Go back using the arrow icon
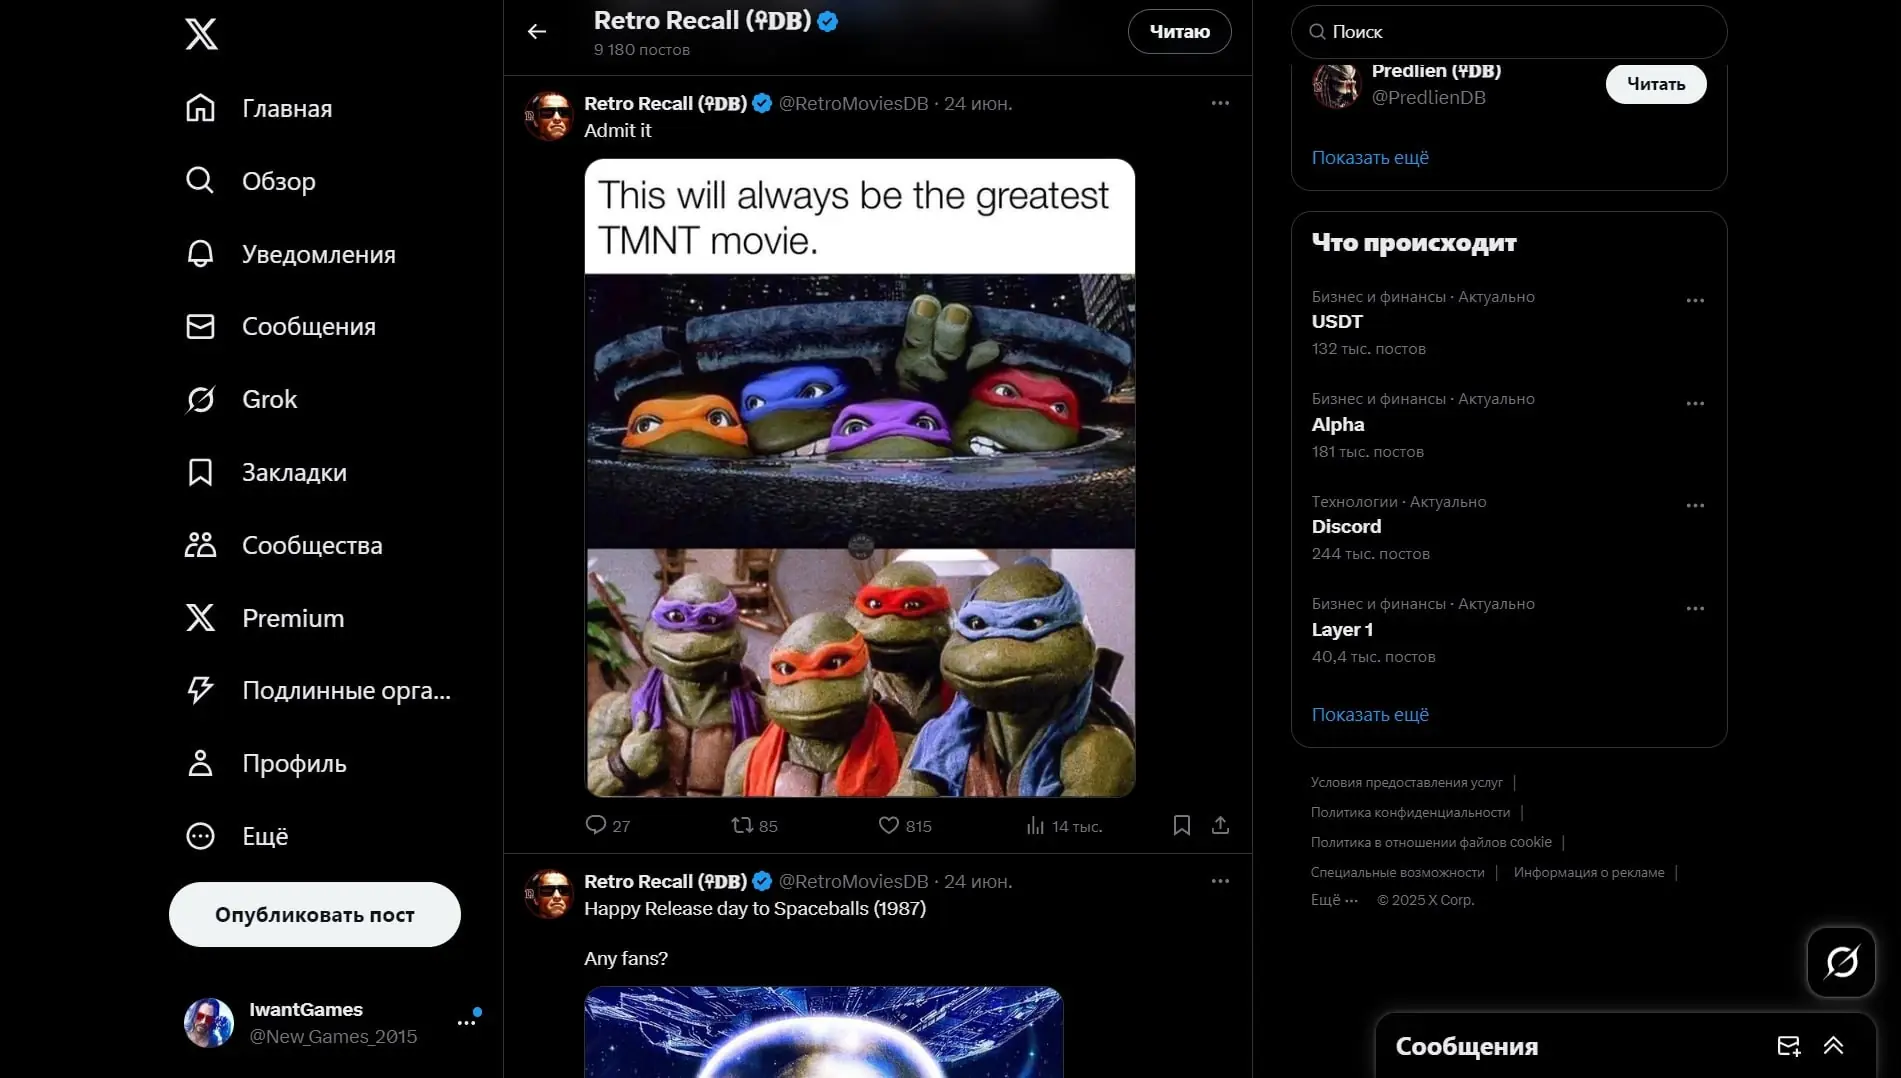The height and width of the screenshot is (1078, 1901). (x=537, y=32)
